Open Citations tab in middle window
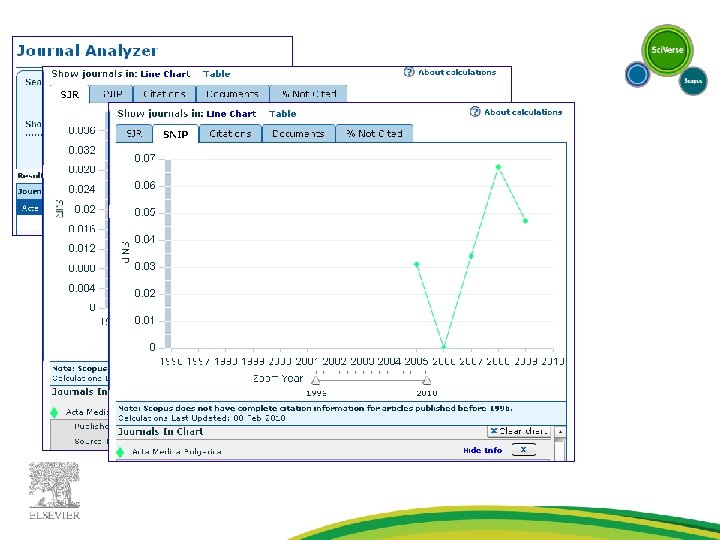720x540 pixels. (164, 94)
